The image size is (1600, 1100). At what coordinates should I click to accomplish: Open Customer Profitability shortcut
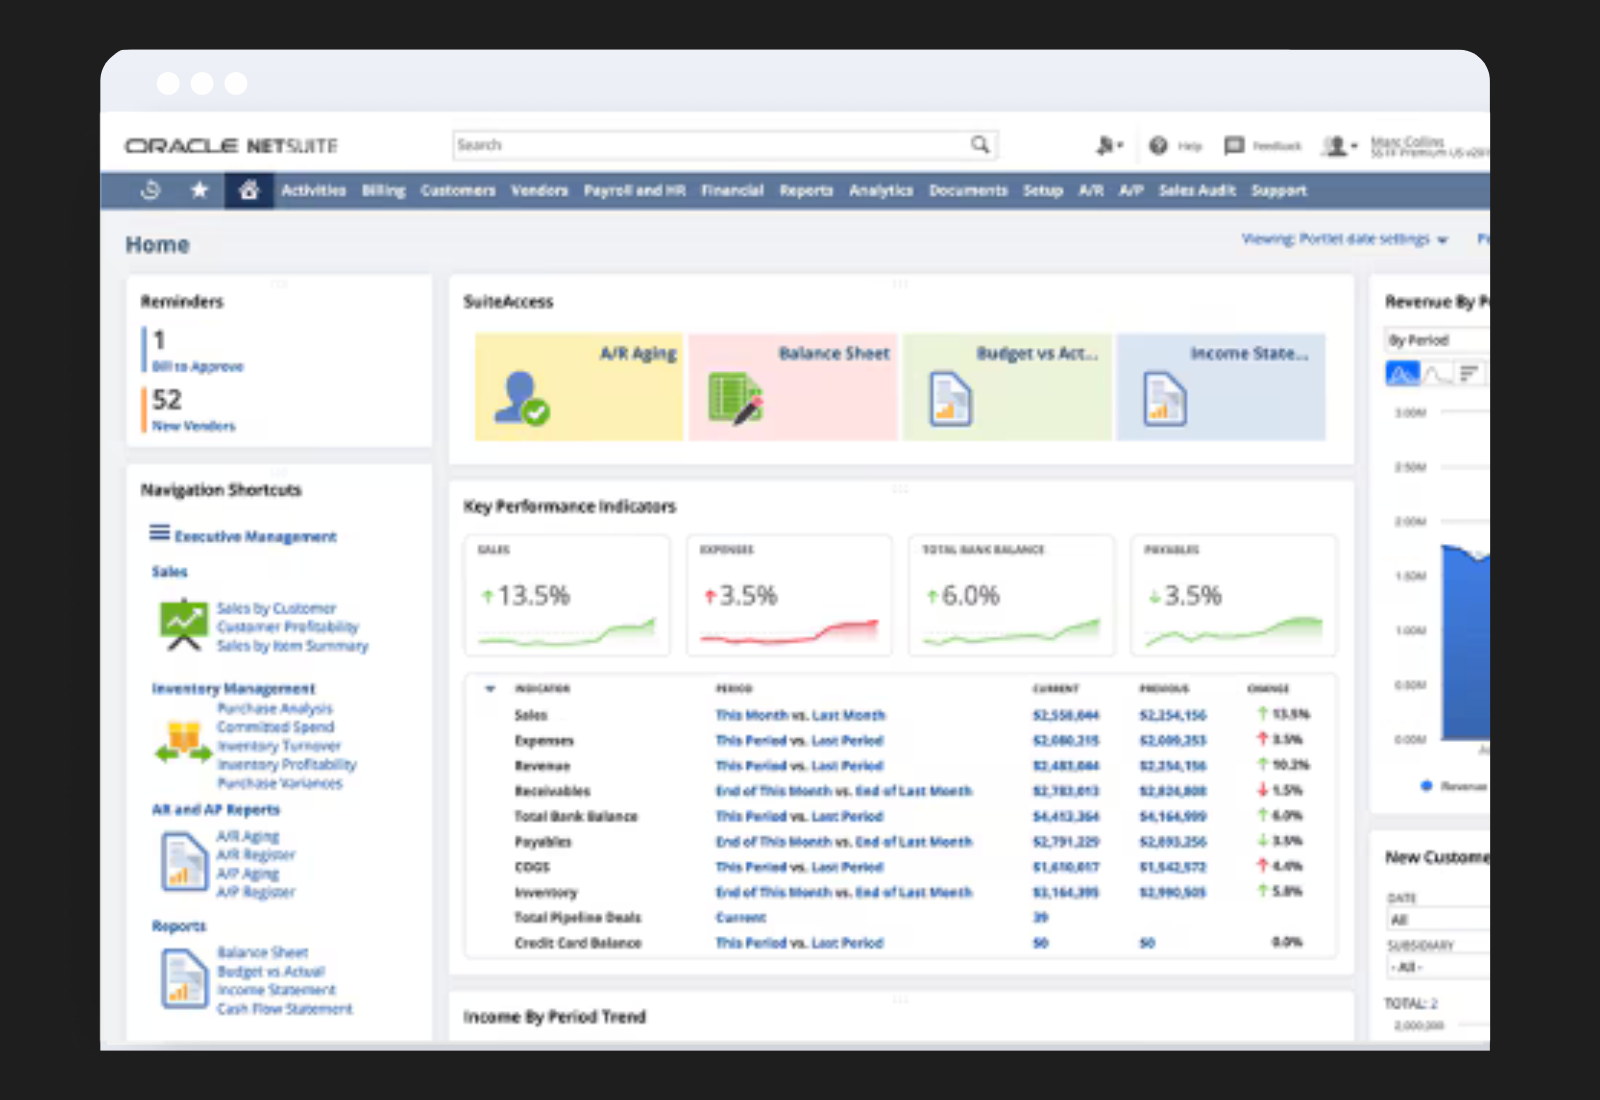pyautogui.click(x=288, y=627)
